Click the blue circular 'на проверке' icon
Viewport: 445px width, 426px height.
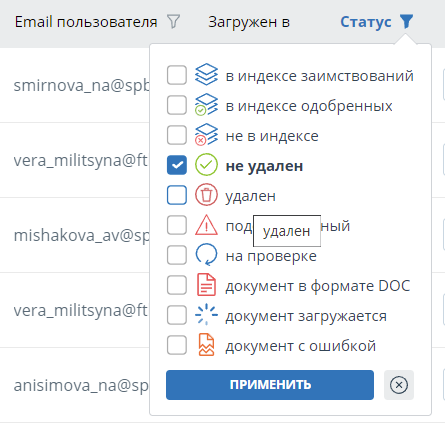[206, 255]
